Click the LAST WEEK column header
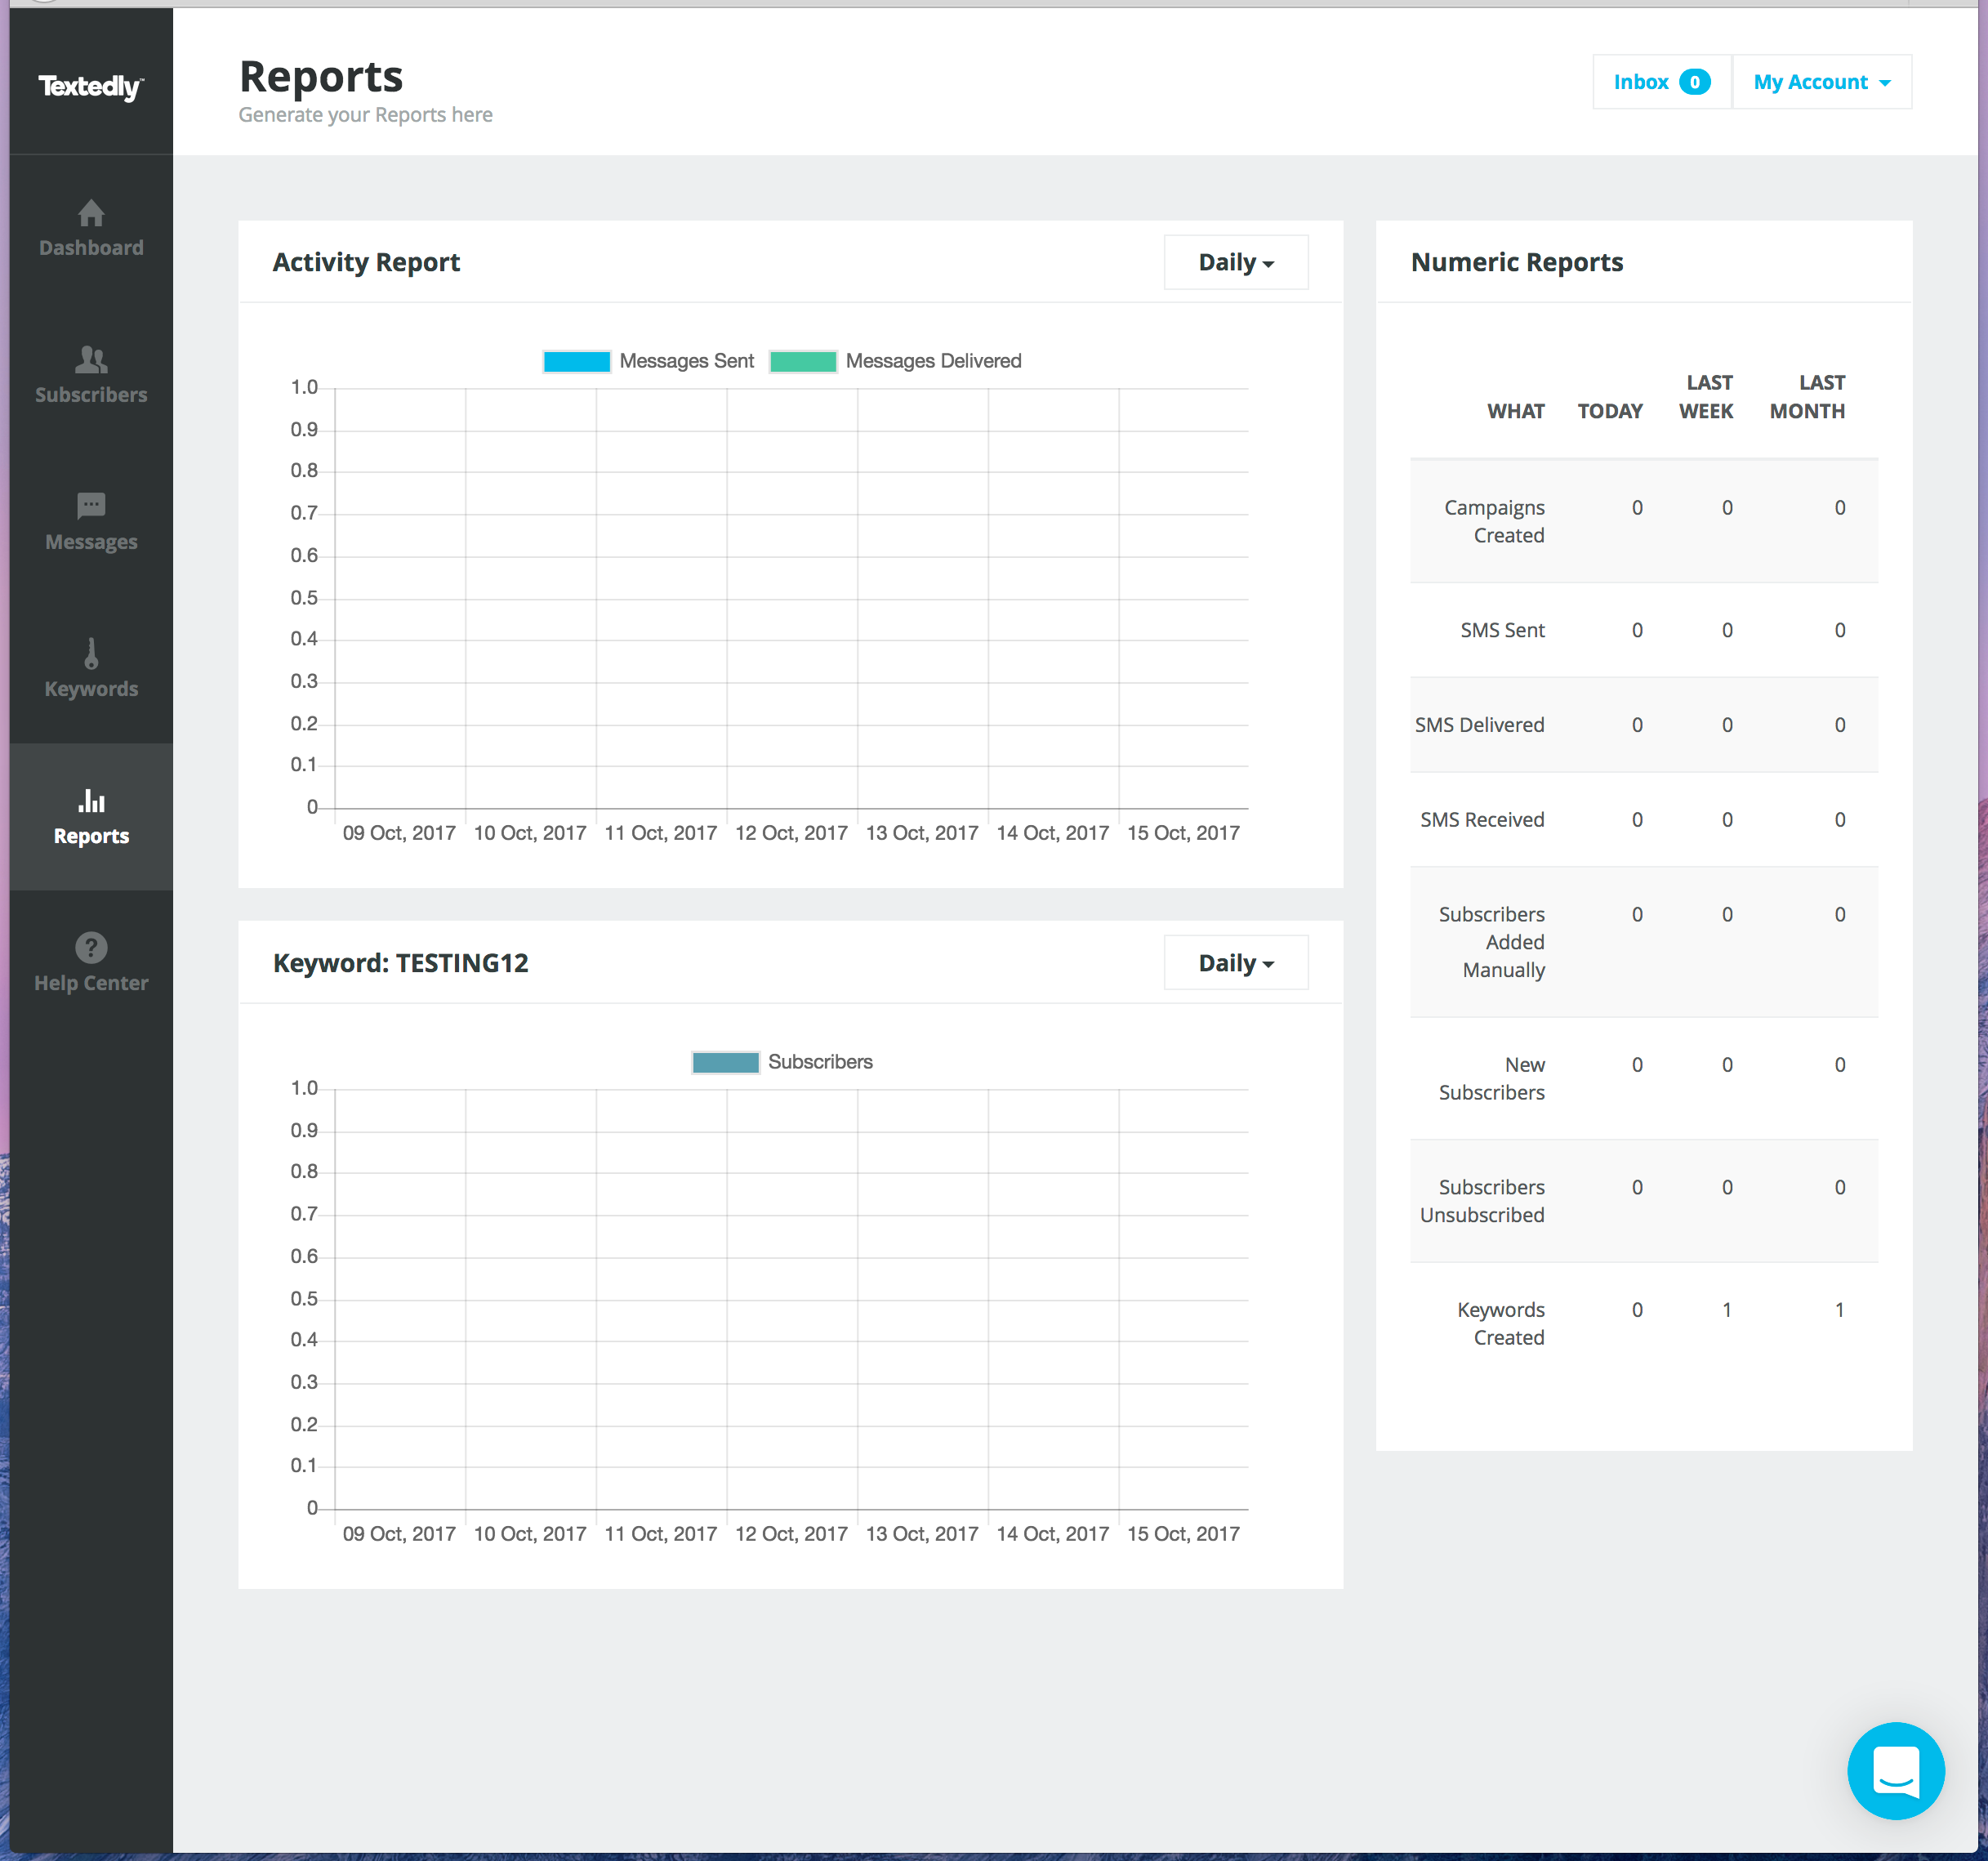This screenshot has width=1988, height=1861. tap(1706, 397)
